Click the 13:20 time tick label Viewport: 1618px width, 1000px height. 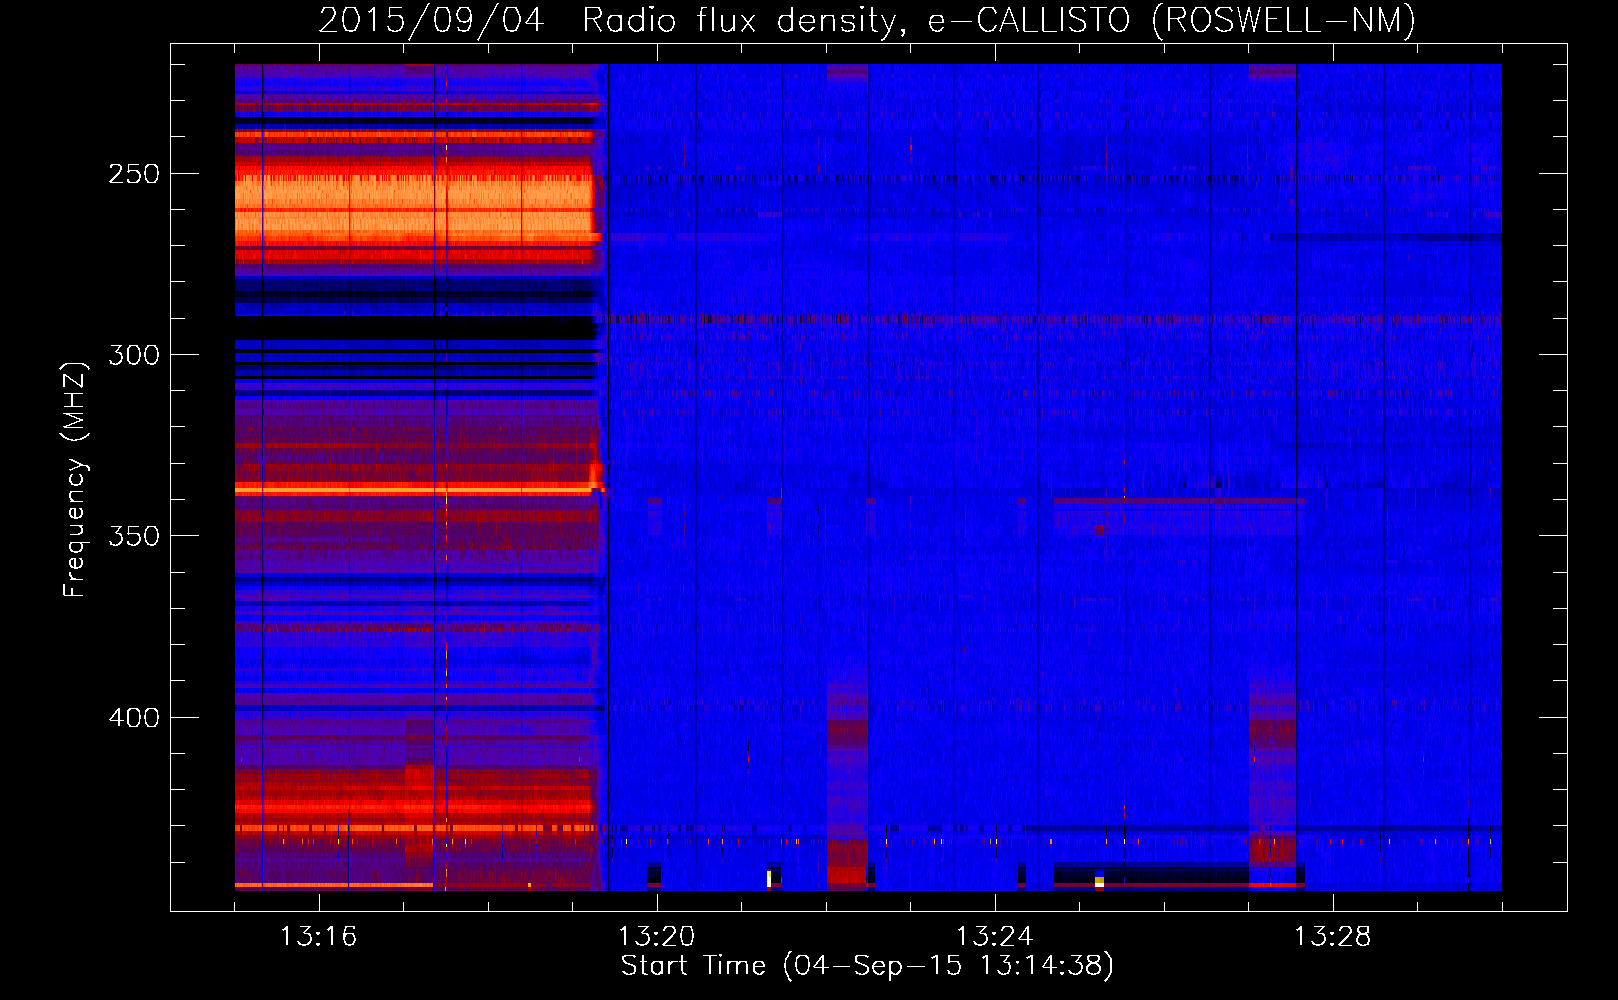656,937
